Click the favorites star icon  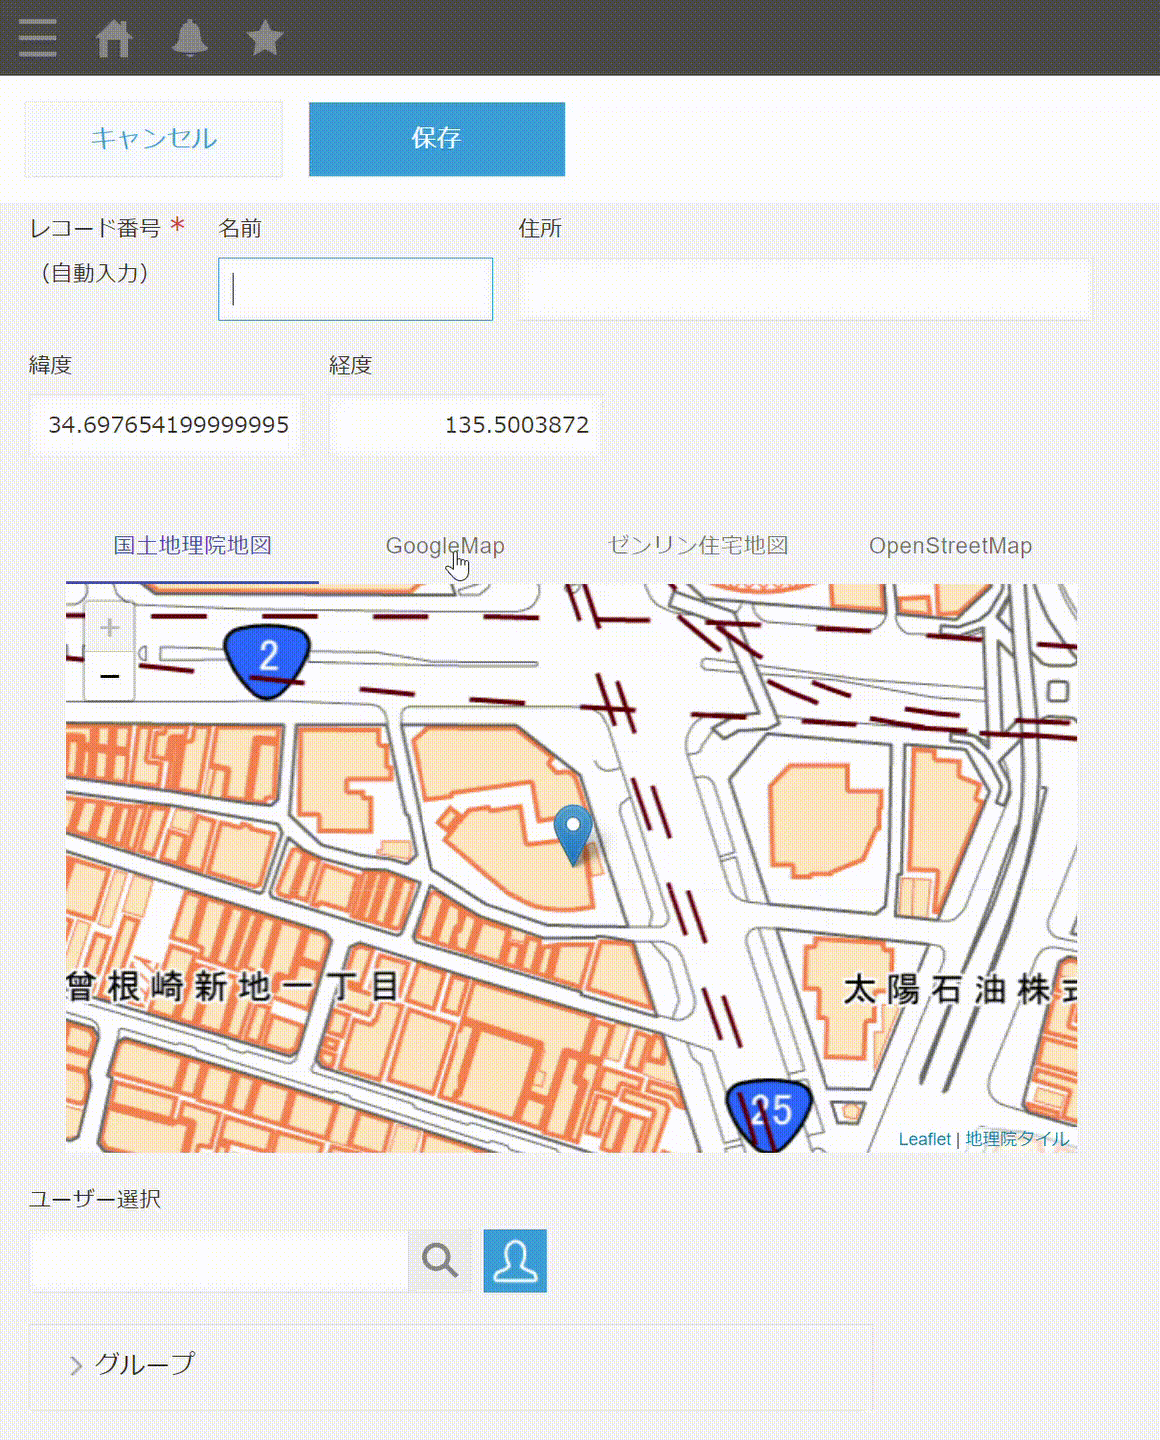265,38
